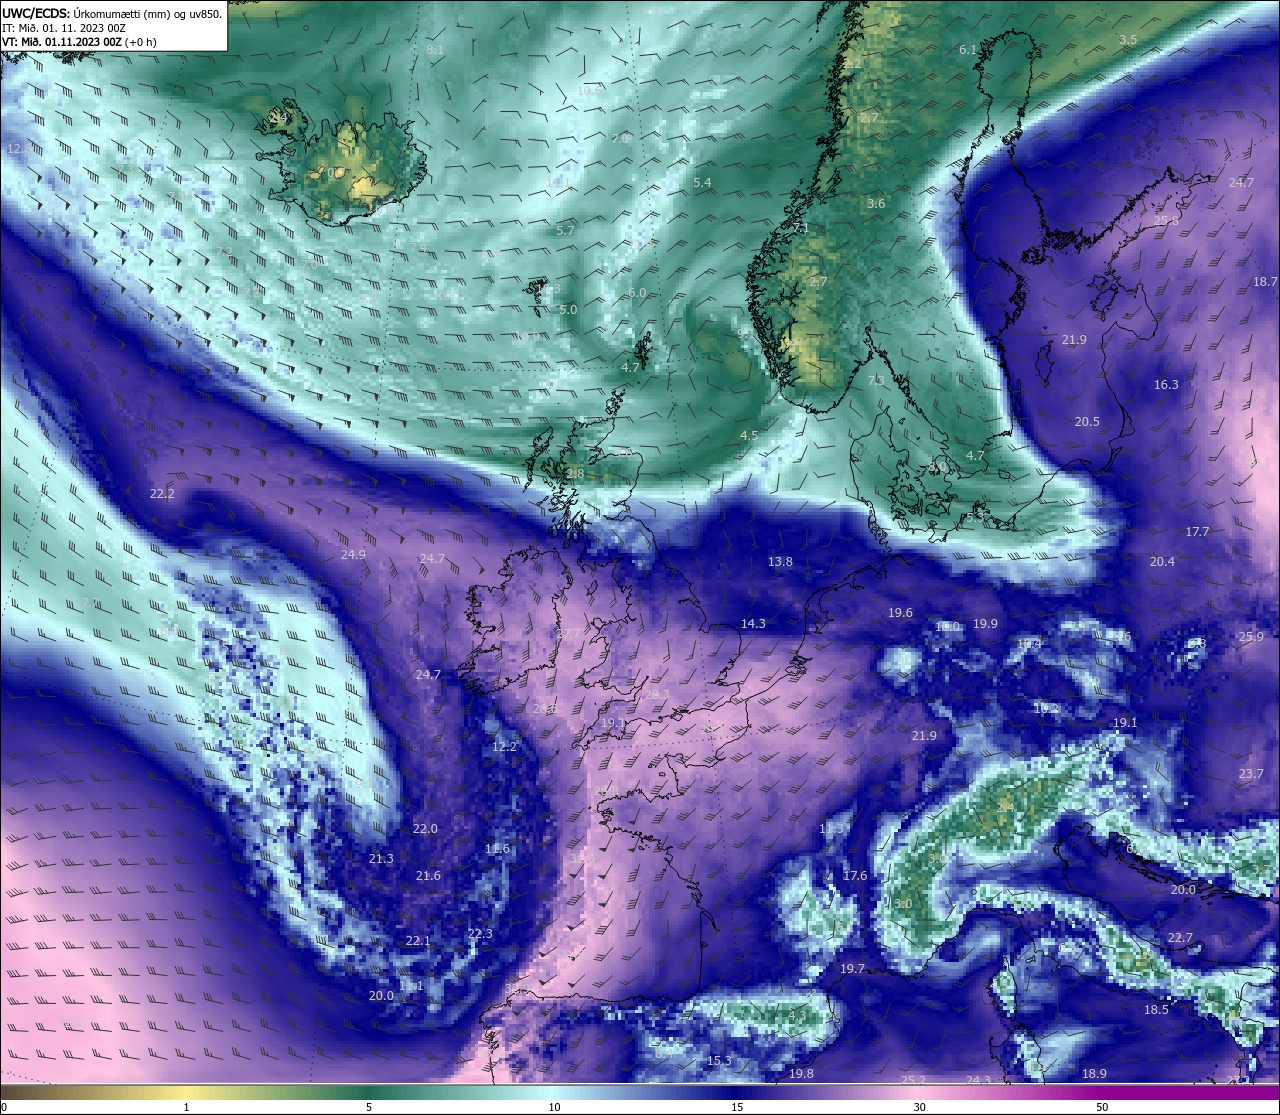Image resolution: width=1280 pixels, height=1115 pixels.
Task: Click the 19.7 value over southern France
Action: 852,970
